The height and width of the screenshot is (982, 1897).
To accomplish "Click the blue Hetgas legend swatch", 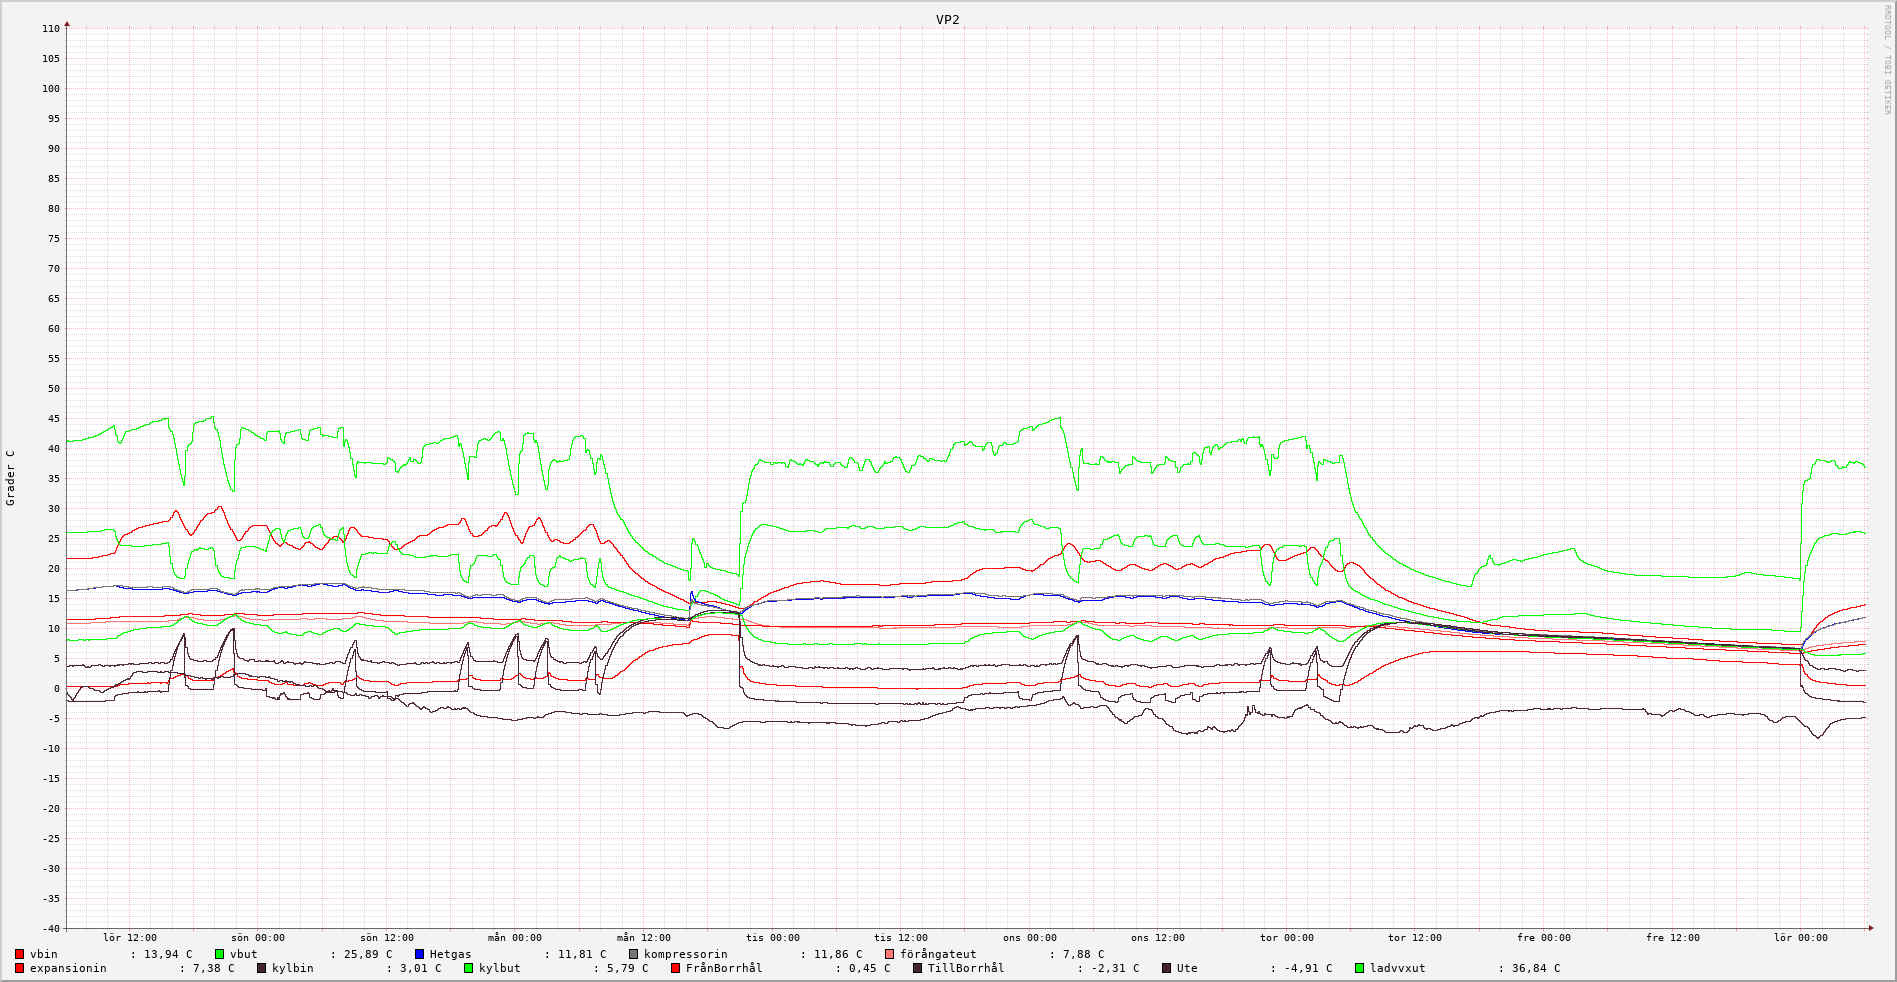I will (x=420, y=955).
